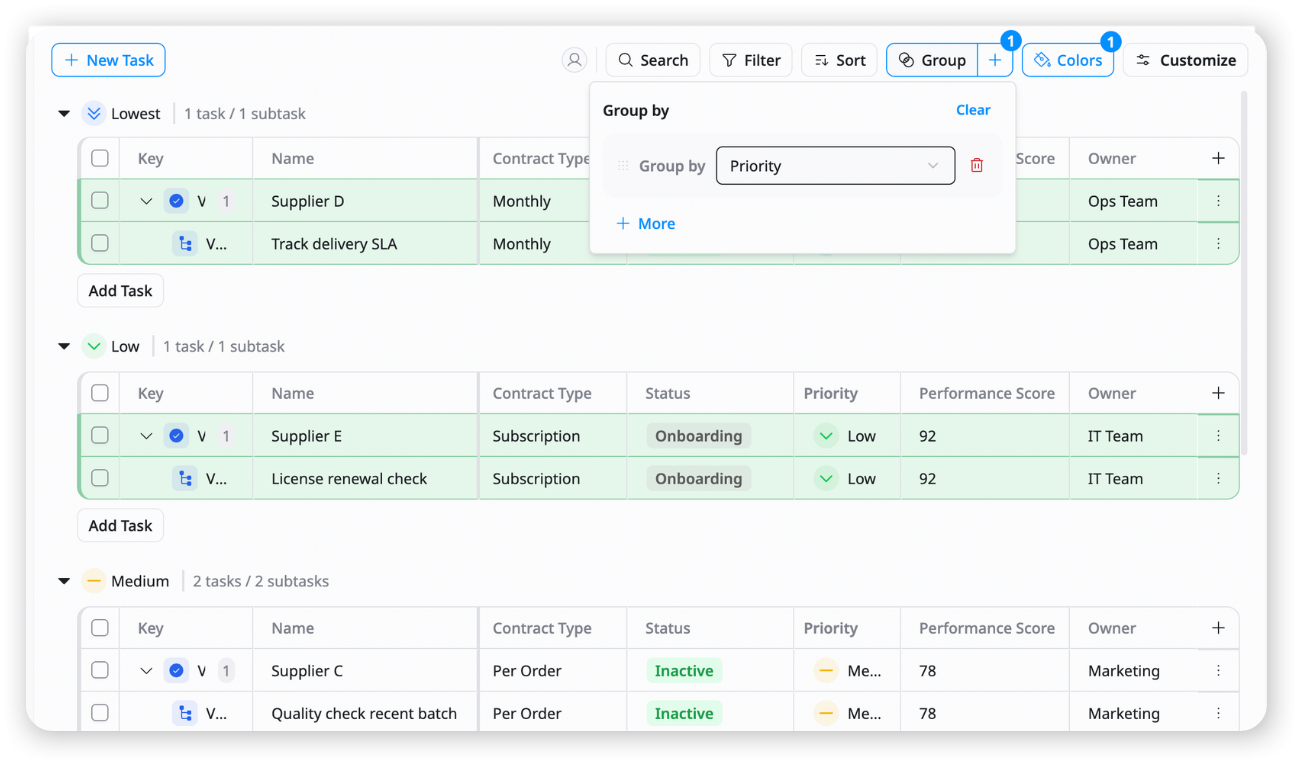This screenshot has width=1299, height=765.
Task: Open the Customize panel
Action: tap(1186, 60)
